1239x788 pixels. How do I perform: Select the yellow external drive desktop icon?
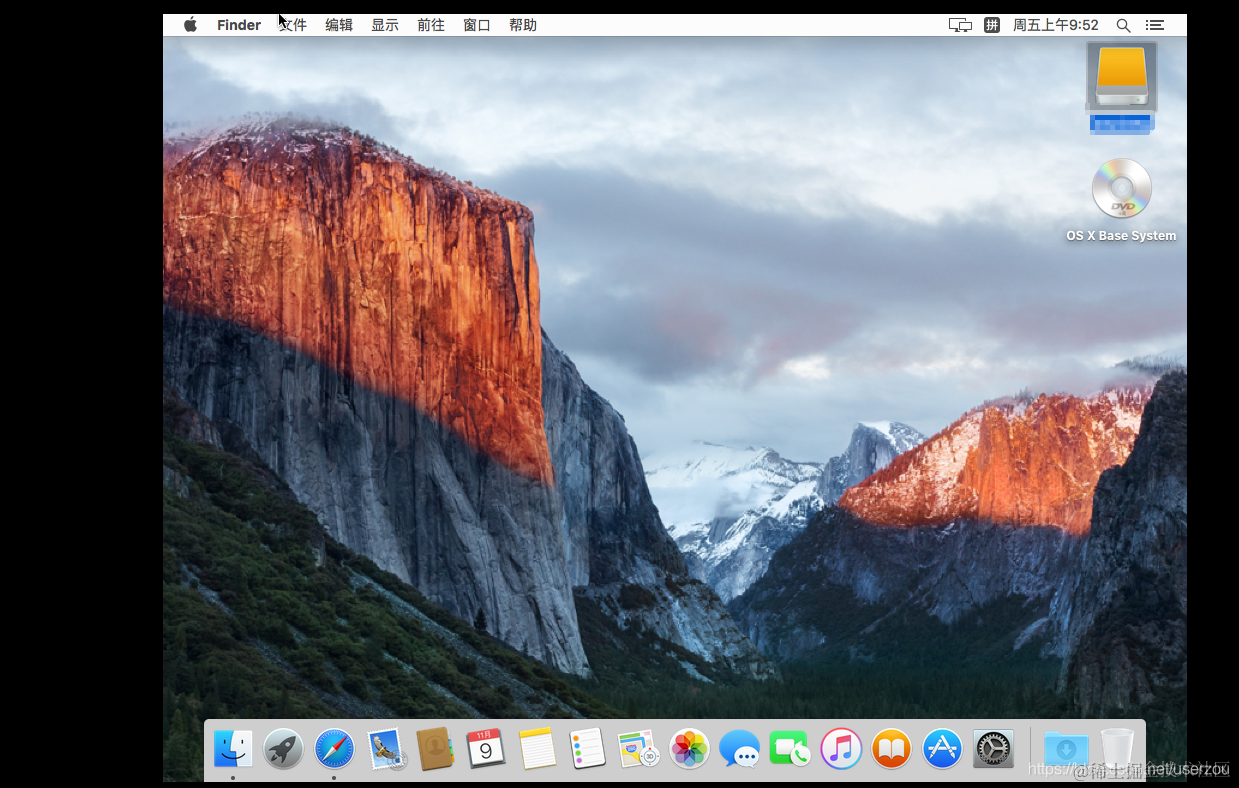click(1122, 77)
